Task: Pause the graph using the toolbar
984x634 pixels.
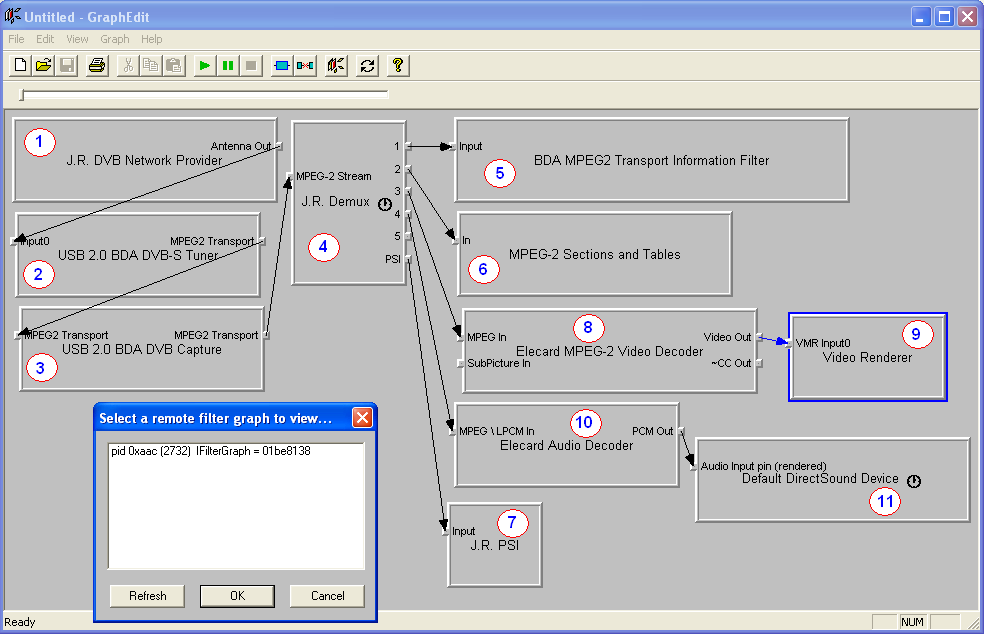Action: click(x=227, y=65)
